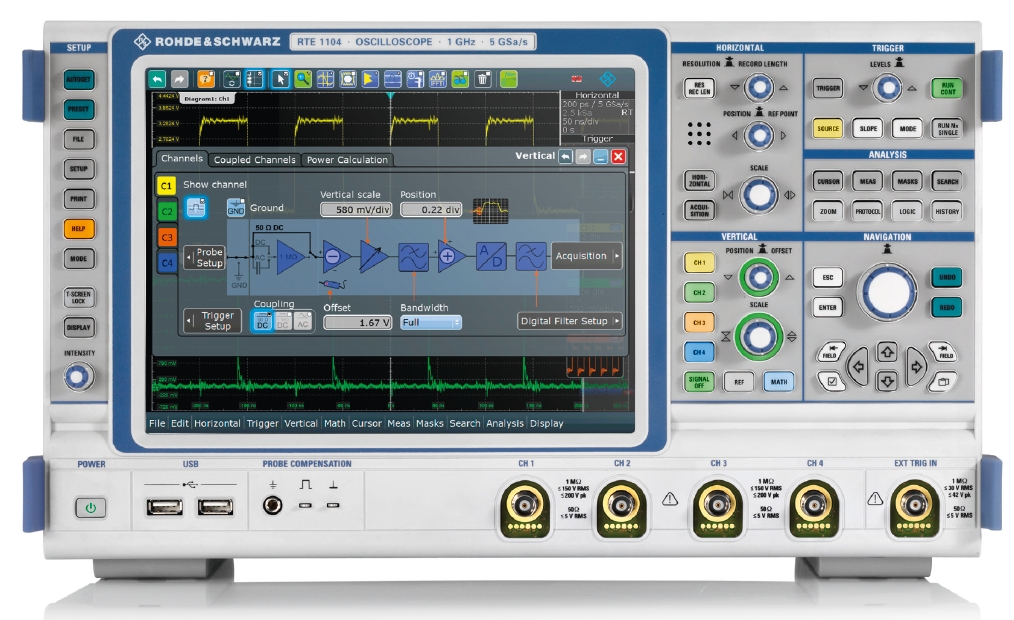The width and height of the screenshot is (1014, 620).
Task: Tap the redo arrow in the top toolbar
Action: [x=179, y=79]
